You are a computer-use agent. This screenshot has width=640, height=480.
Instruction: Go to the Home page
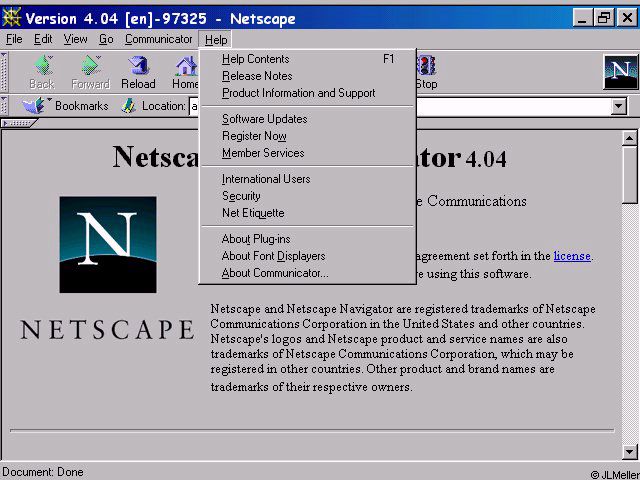[x=185, y=72]
